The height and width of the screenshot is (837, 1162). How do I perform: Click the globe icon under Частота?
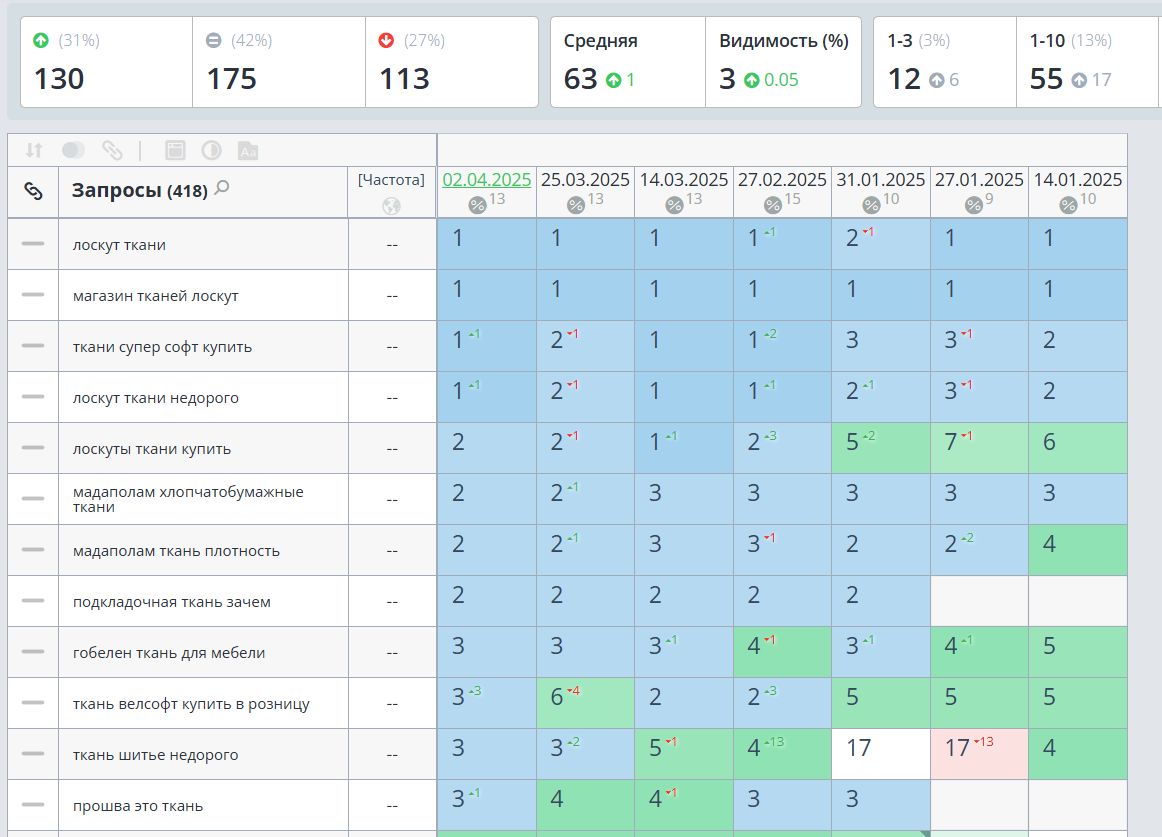point(391,205)
